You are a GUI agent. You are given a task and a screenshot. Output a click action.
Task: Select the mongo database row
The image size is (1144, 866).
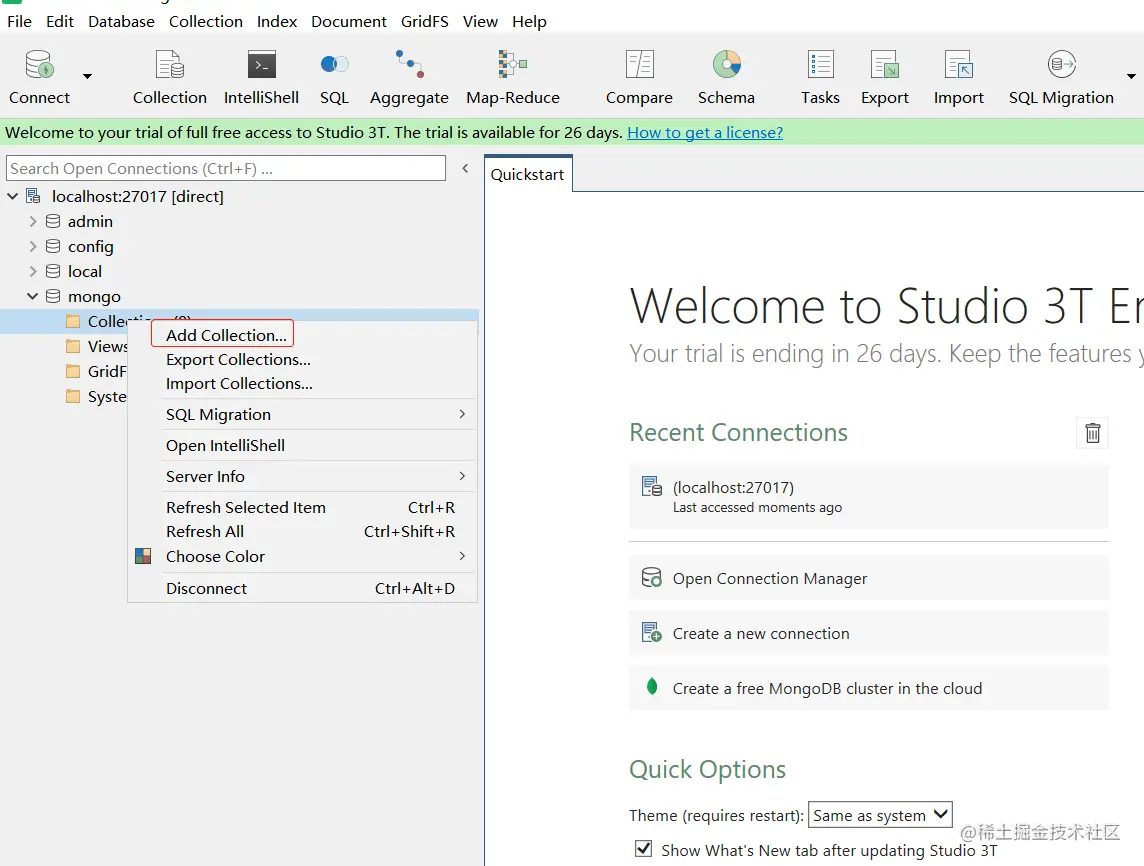click(239, 296)
